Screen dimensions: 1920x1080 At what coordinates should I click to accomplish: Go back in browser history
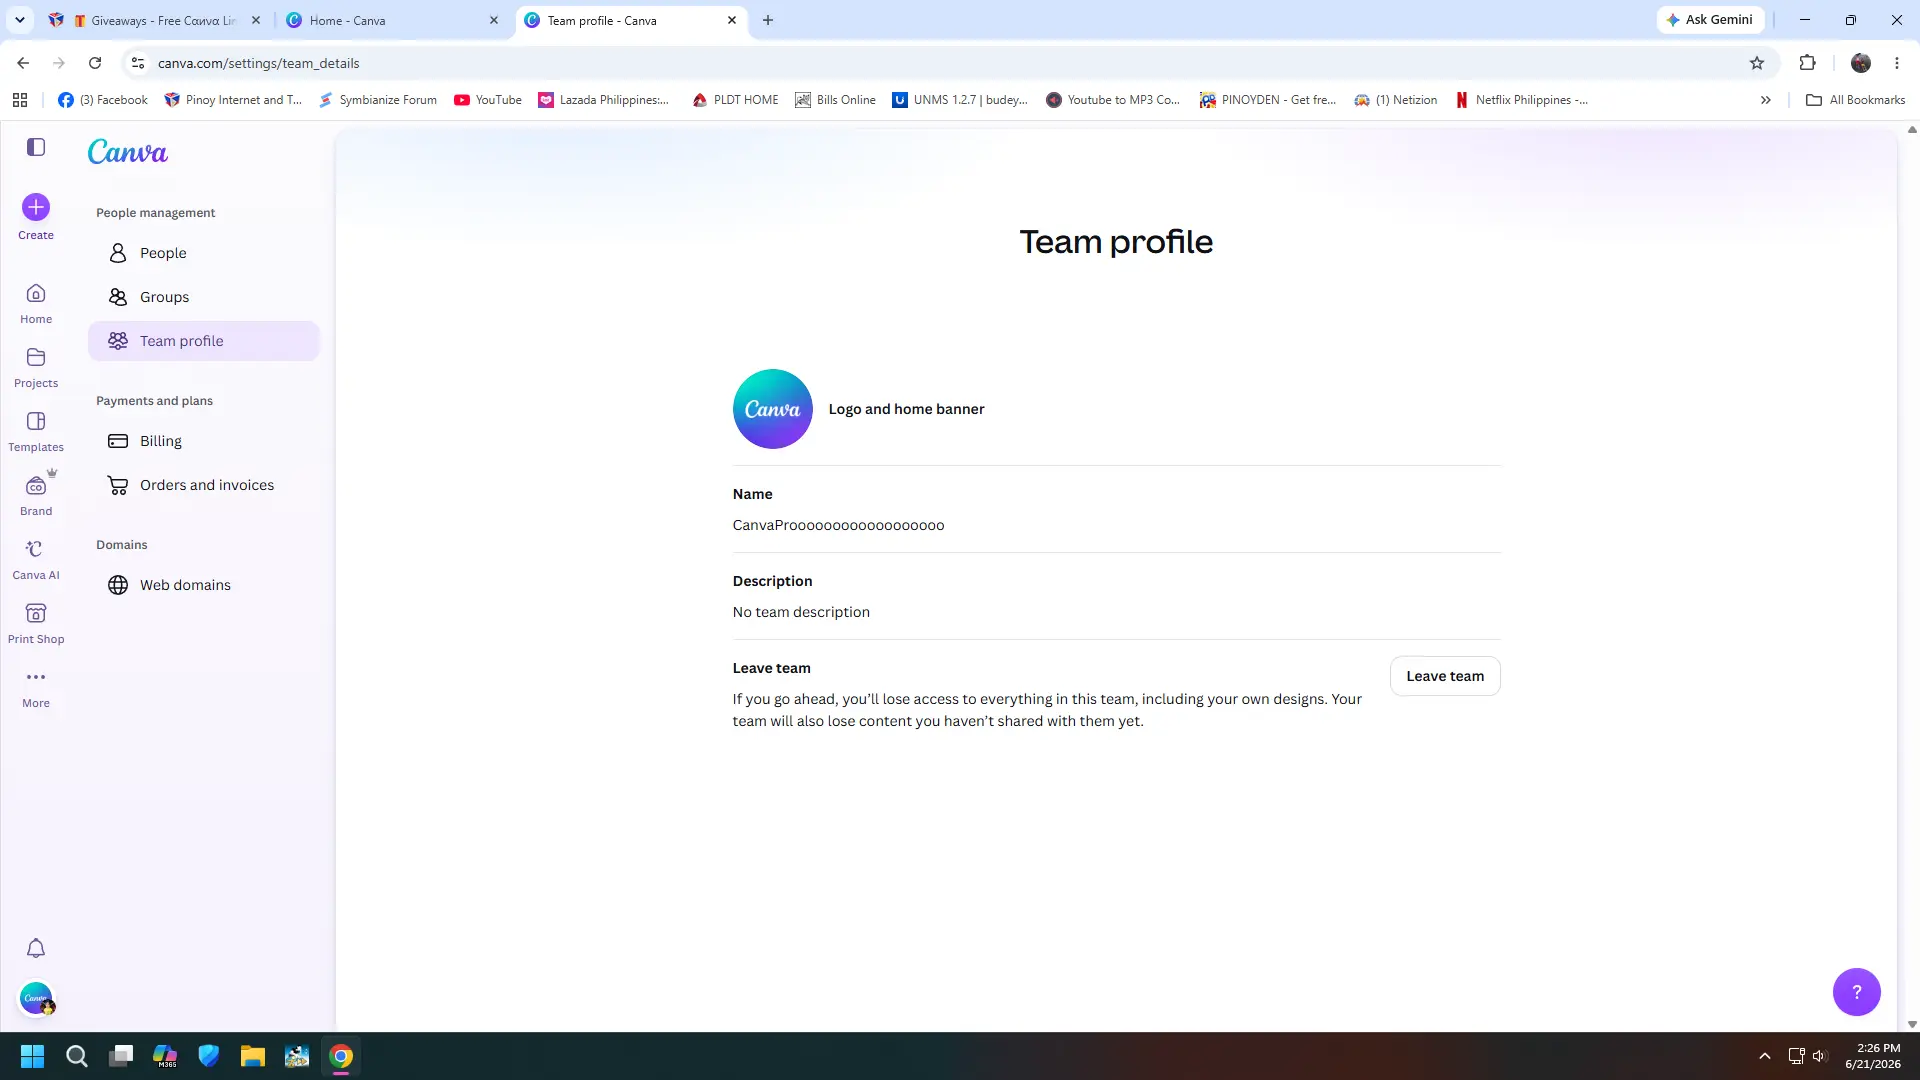(23, 63)
